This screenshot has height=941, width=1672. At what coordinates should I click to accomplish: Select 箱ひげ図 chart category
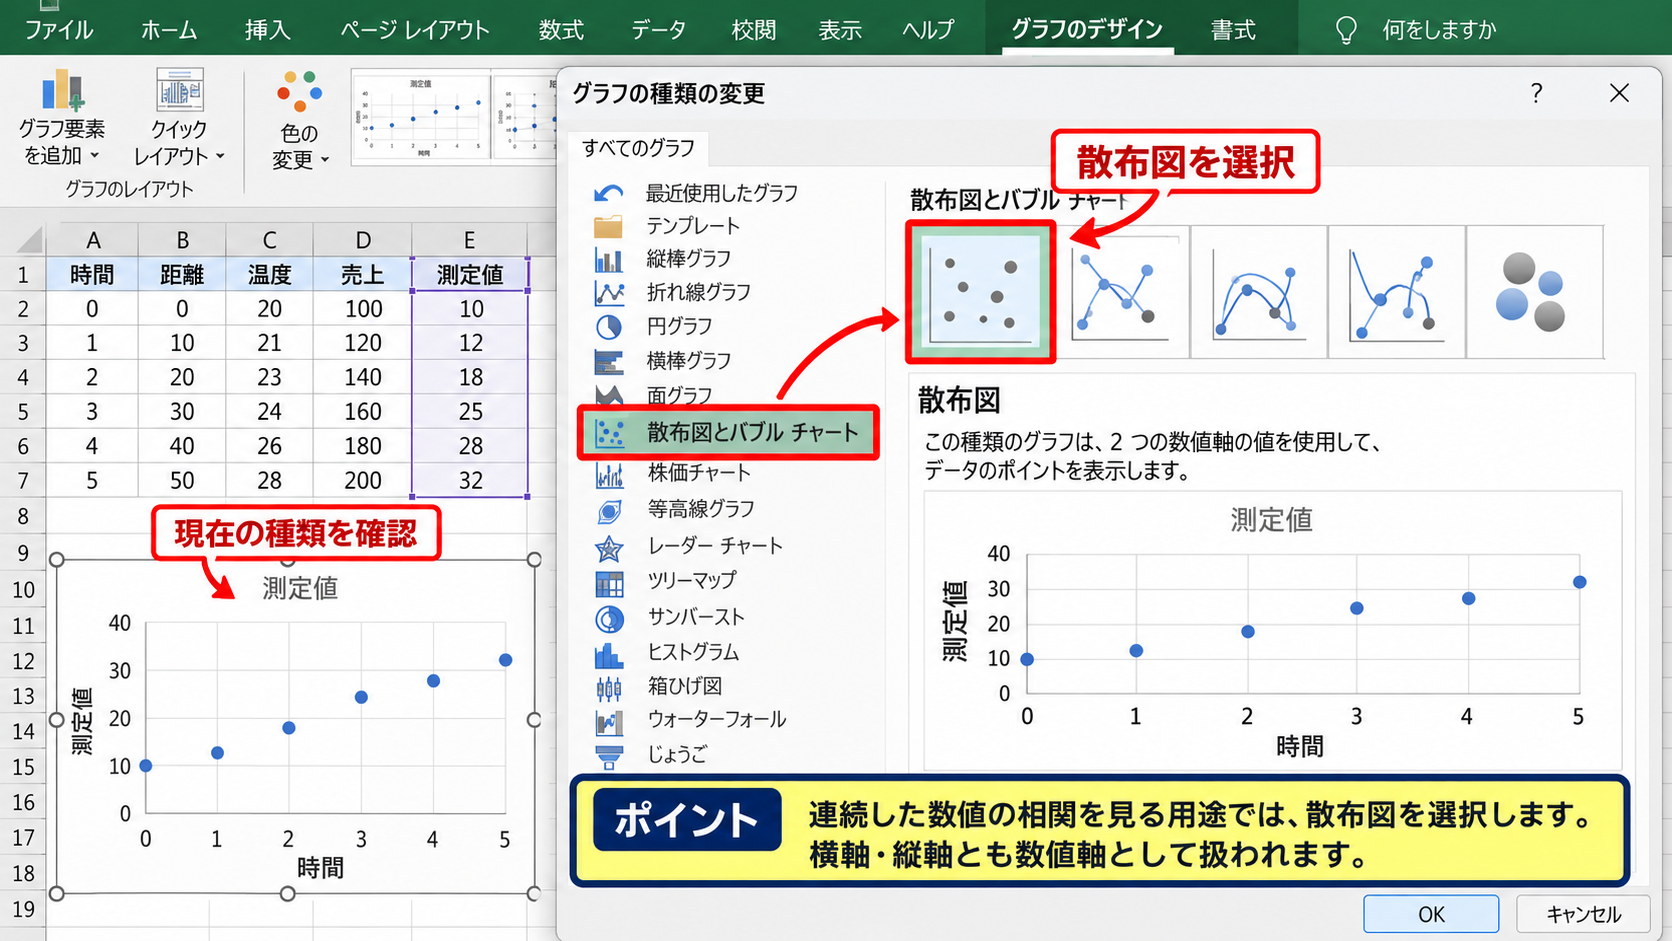pyautogui.click(x=658, y=686)
